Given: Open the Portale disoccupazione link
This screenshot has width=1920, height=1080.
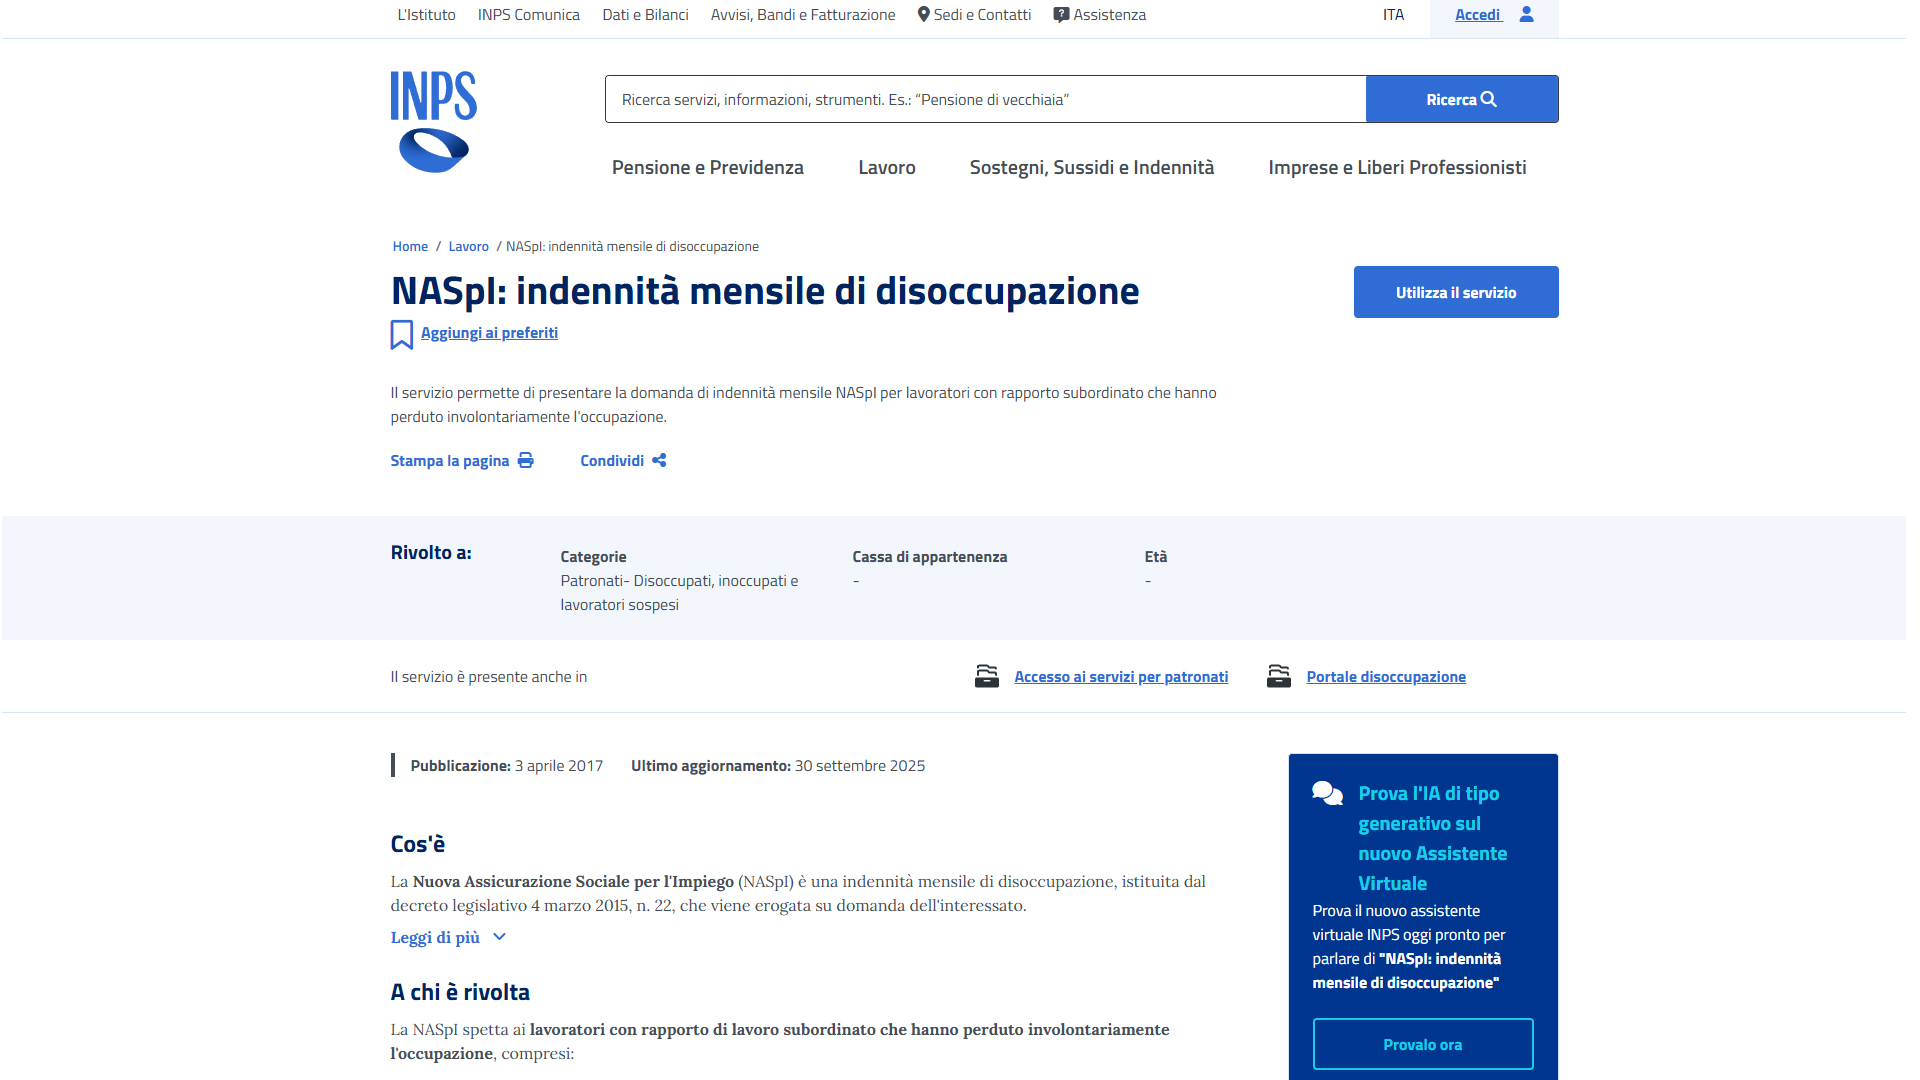Looking at the screenshot, I should (1386, 677).
